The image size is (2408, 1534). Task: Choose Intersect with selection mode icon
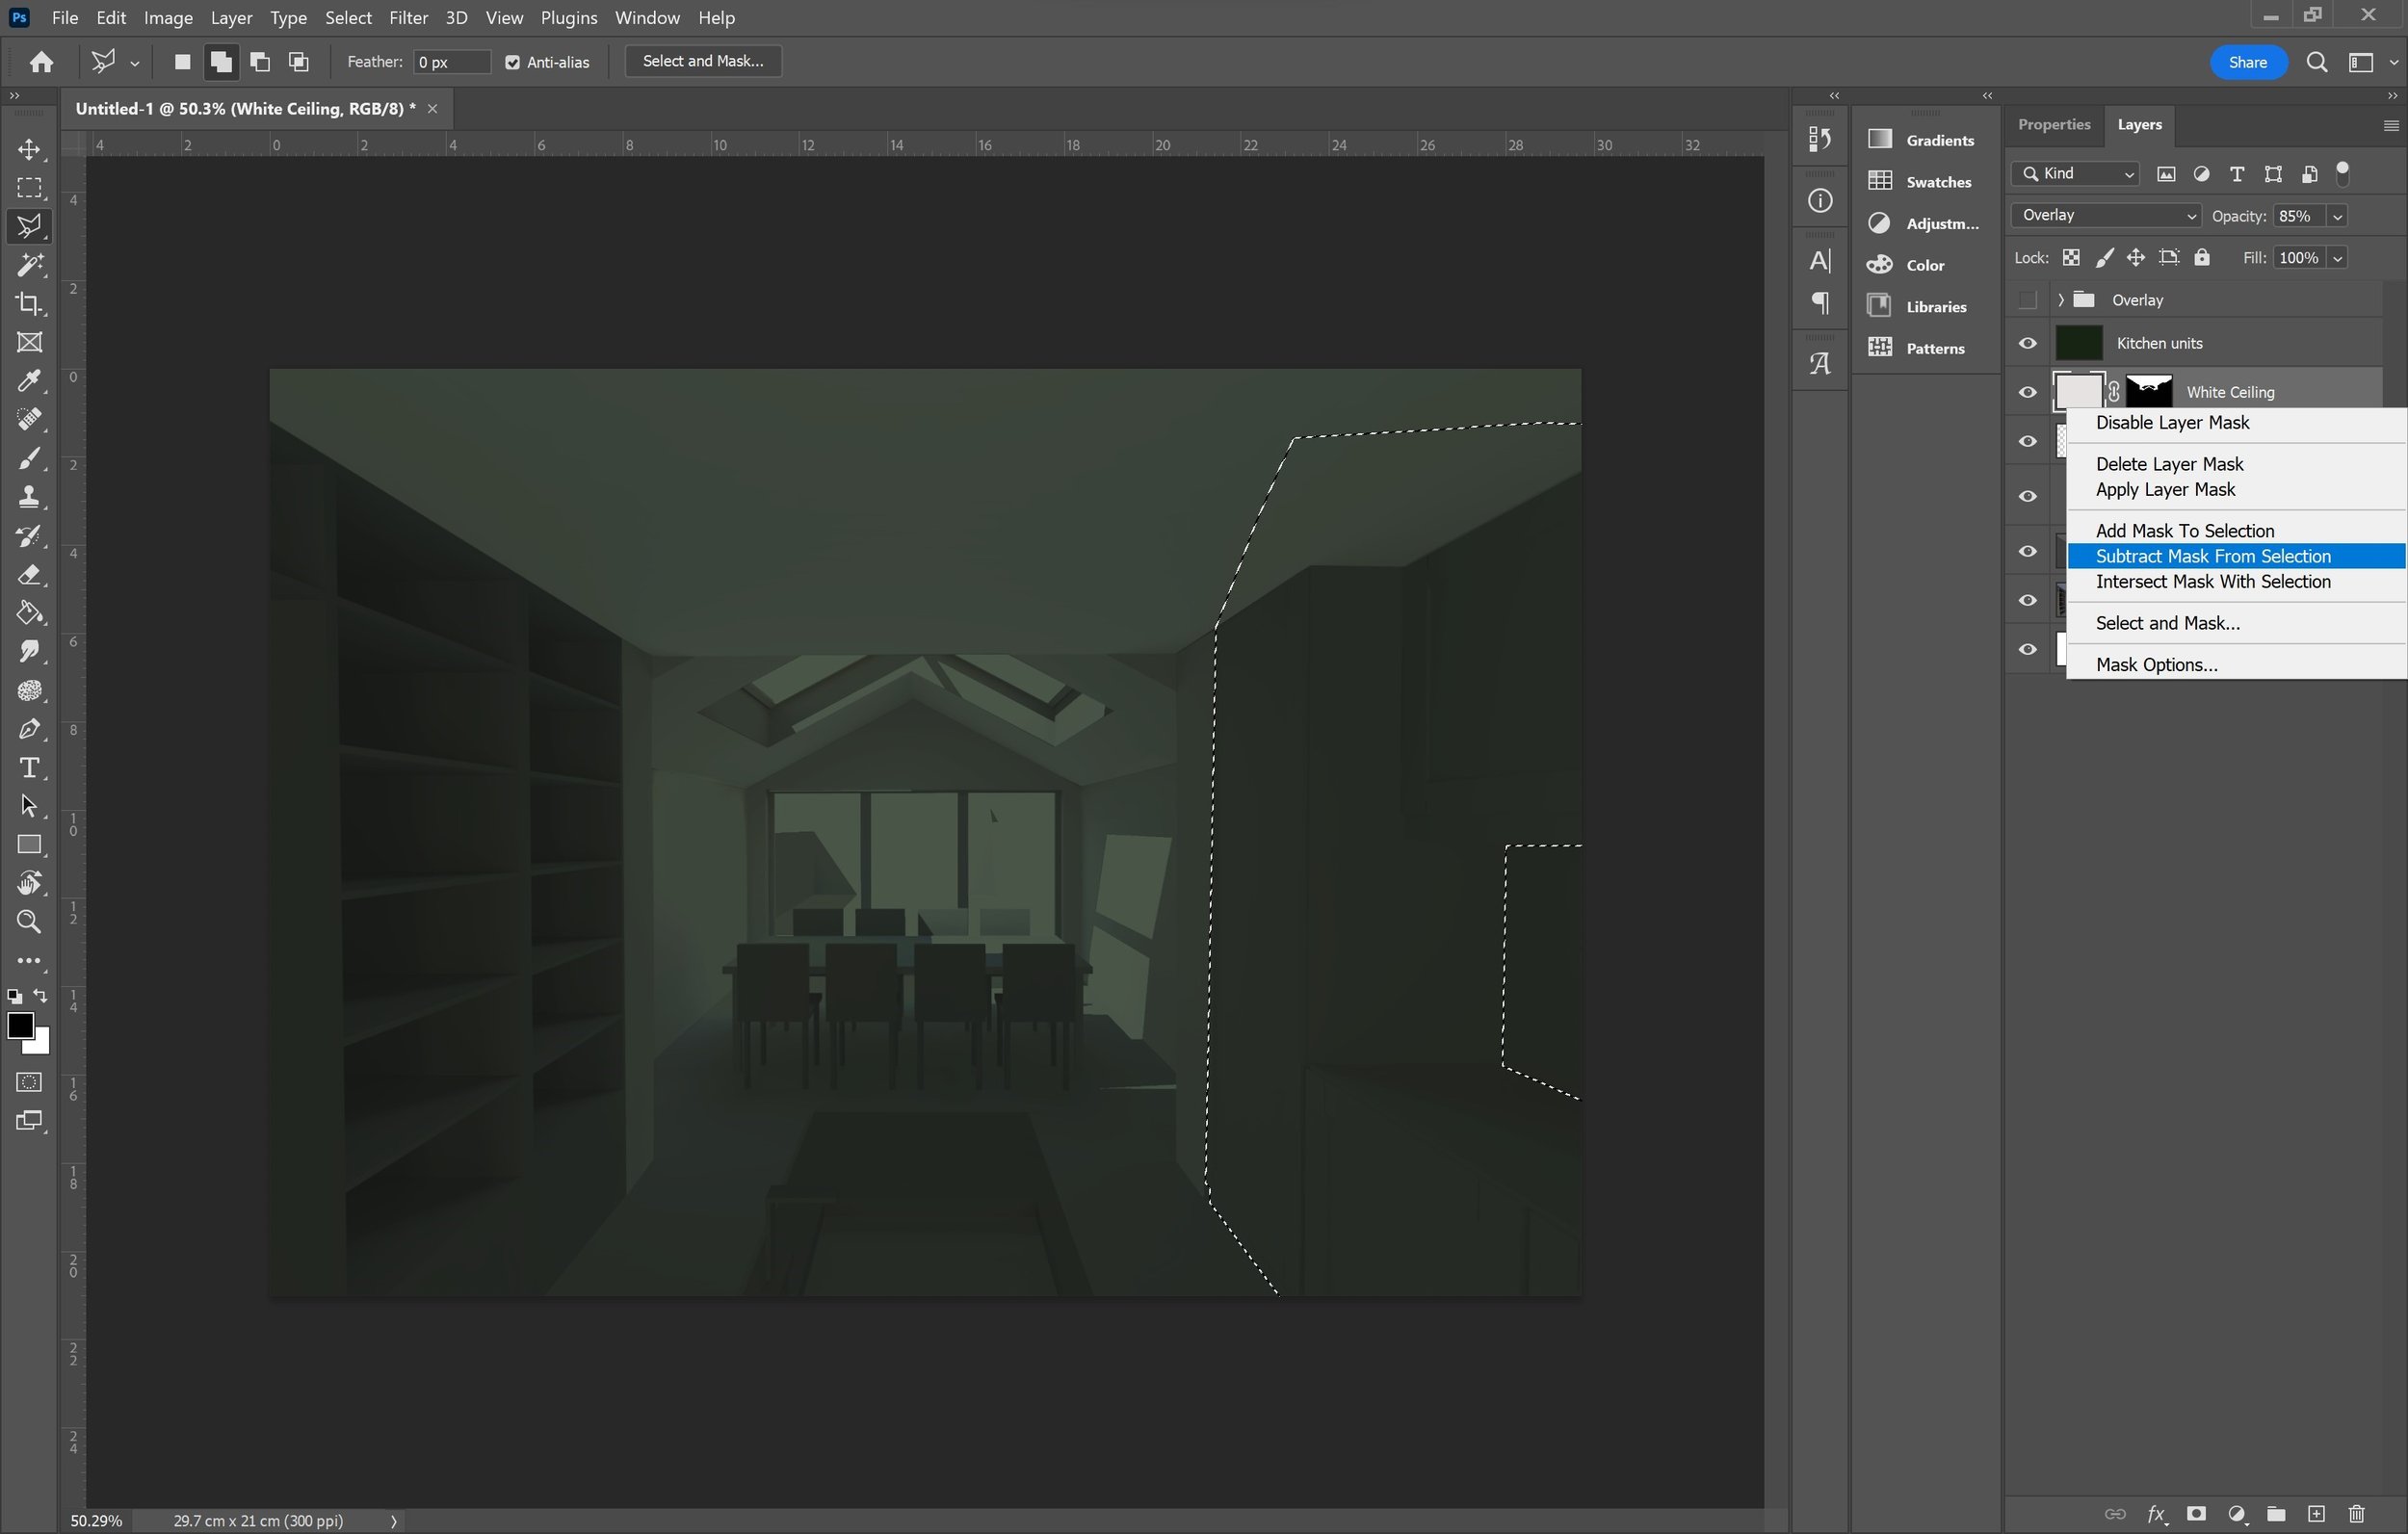(299, 62)
